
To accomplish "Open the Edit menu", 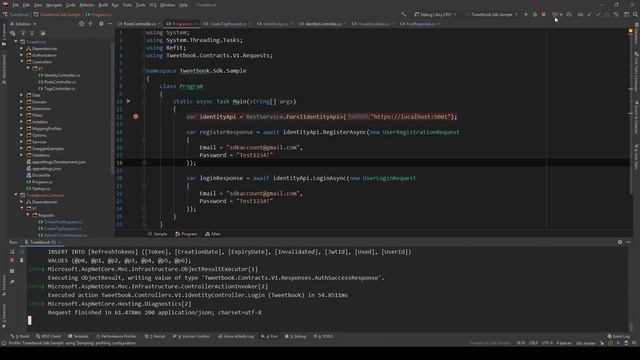I will 26,5.
